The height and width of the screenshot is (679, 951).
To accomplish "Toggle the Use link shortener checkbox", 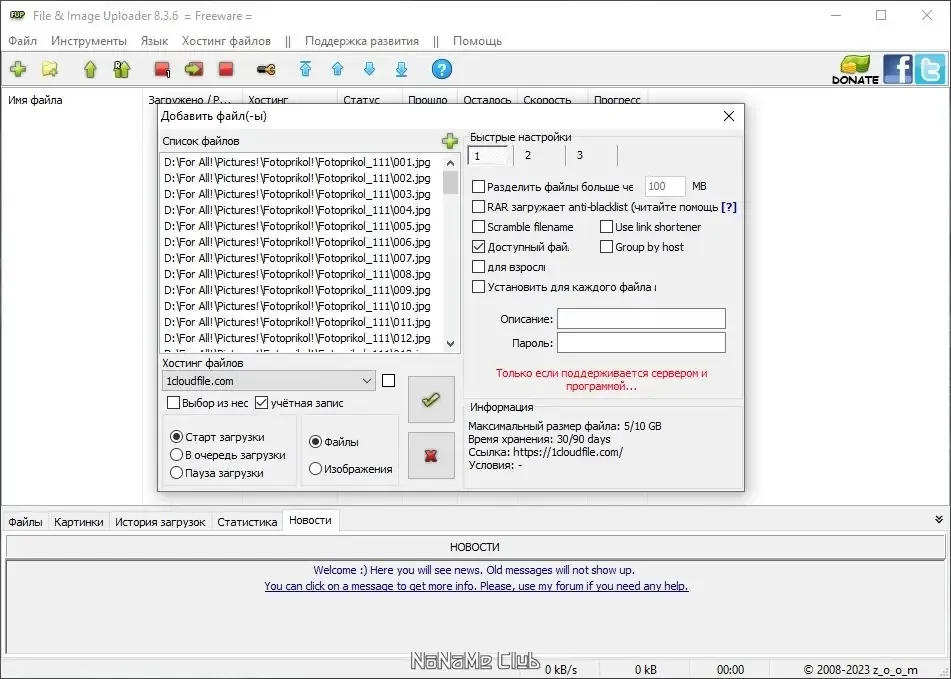I will pos(606,227).
